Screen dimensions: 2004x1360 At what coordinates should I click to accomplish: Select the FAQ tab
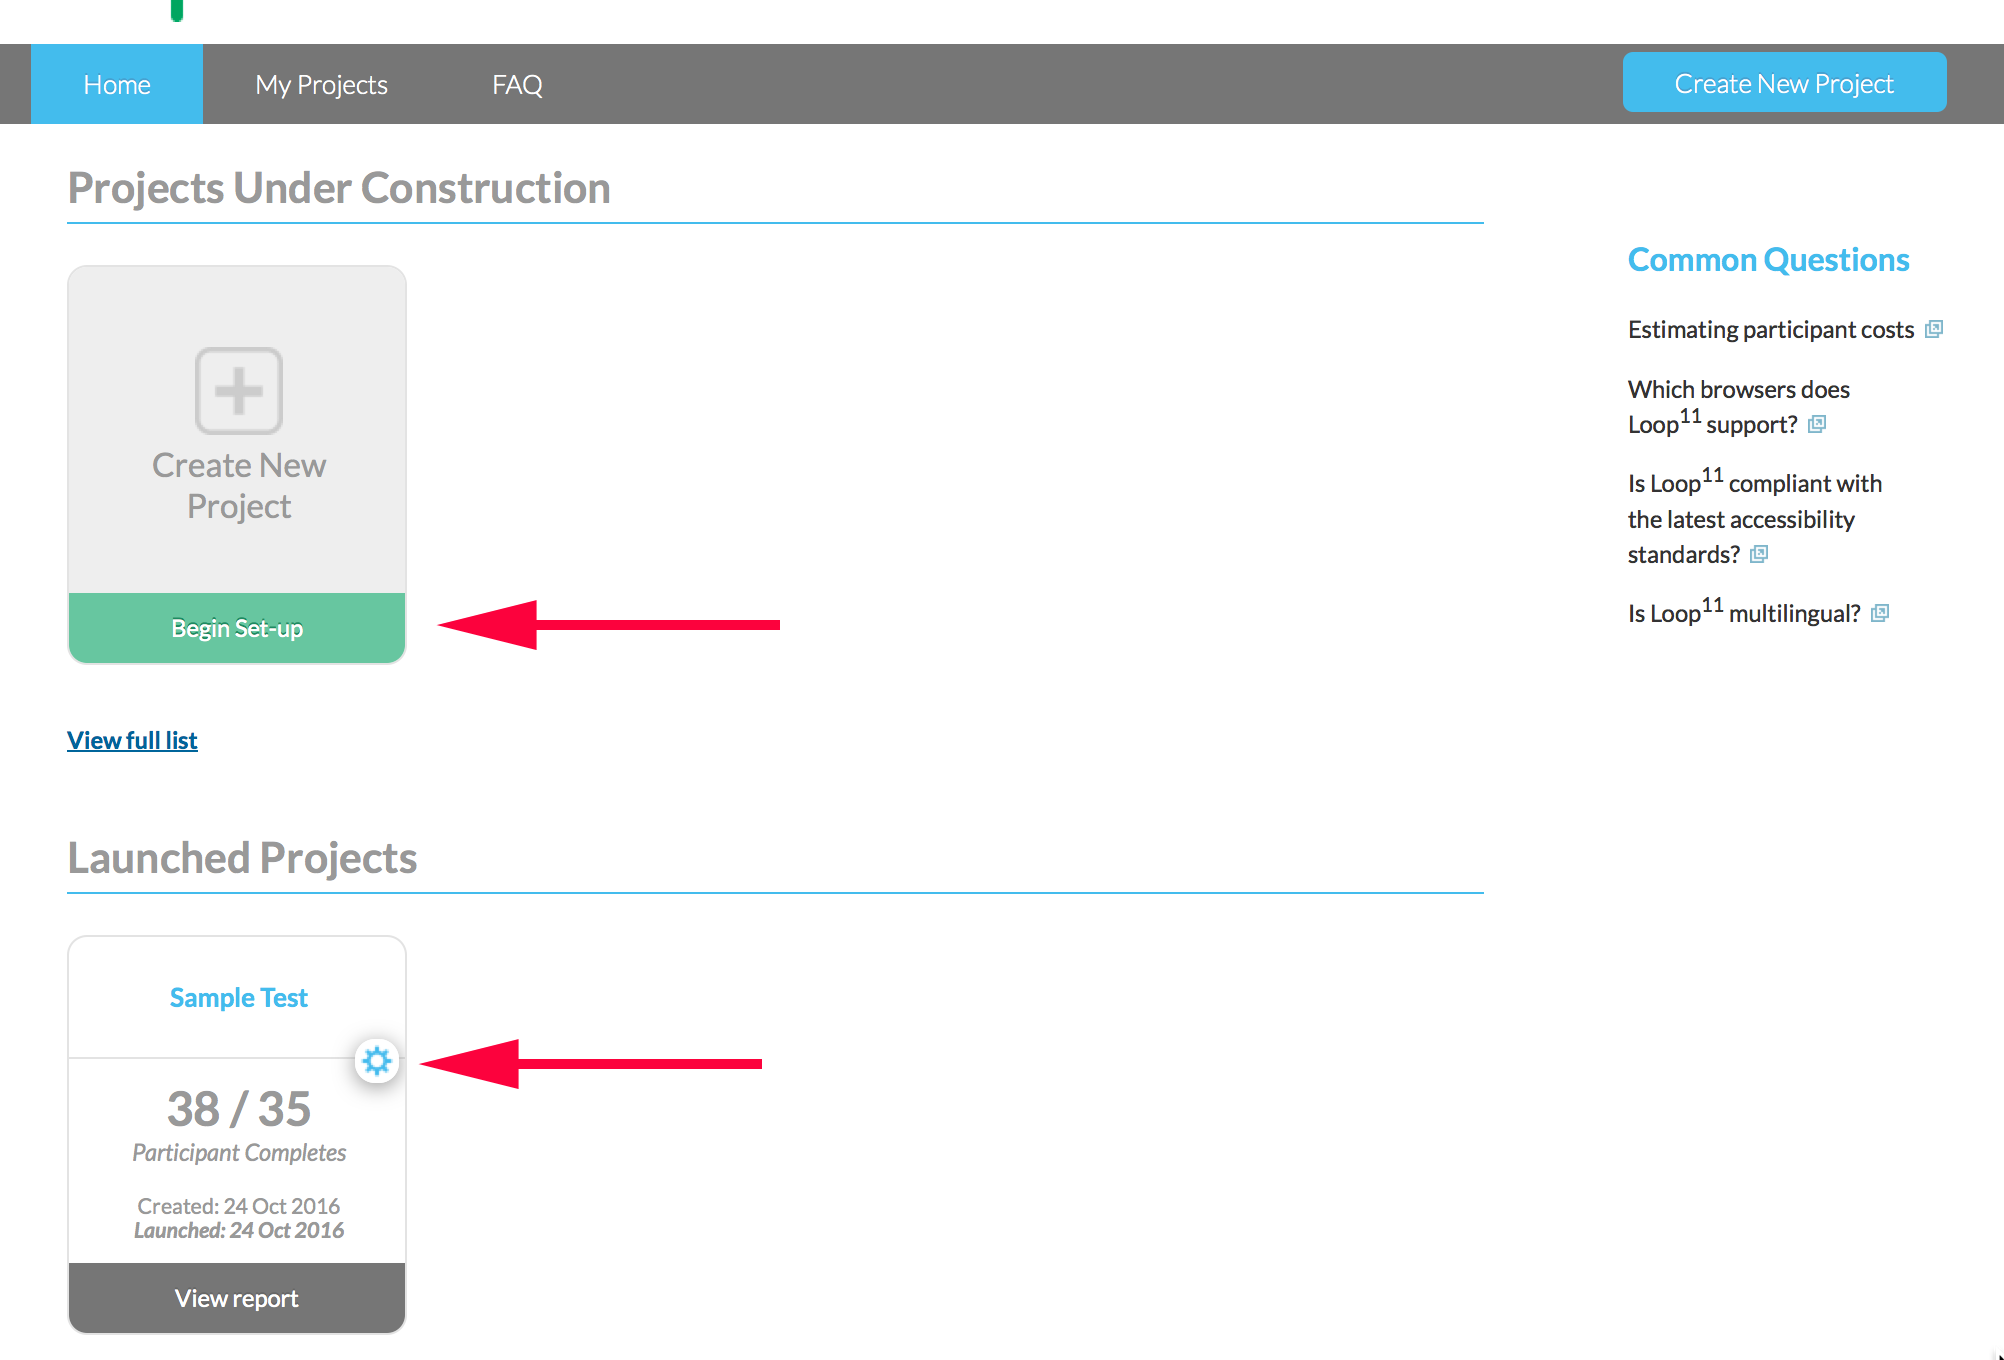coord(516,82)
